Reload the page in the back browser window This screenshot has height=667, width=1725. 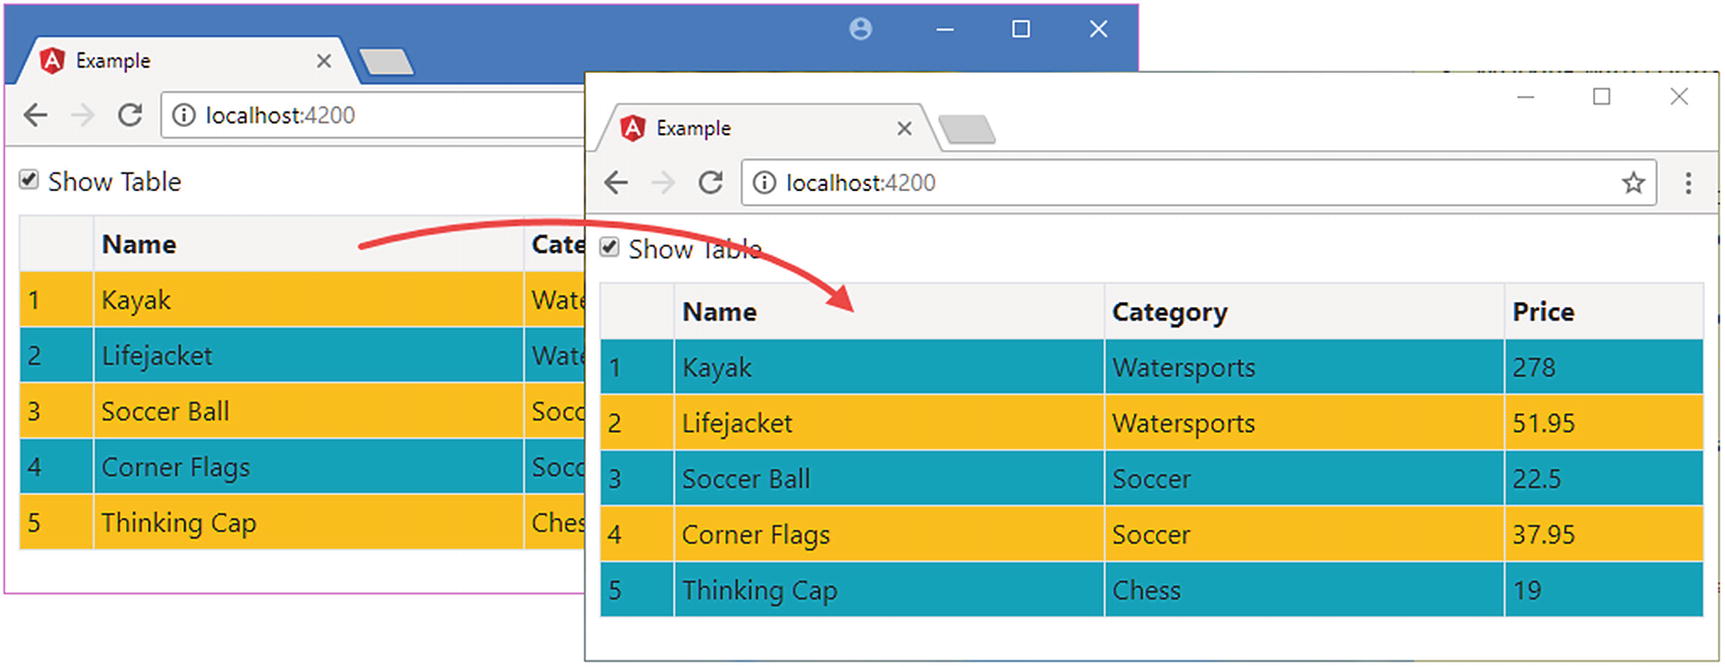point(130,115)
